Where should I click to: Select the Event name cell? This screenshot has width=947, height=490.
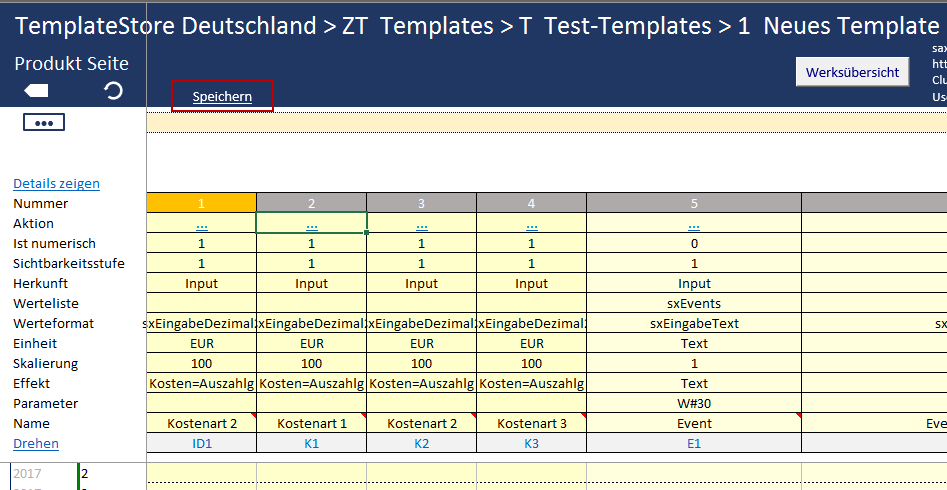click(694, 423)
